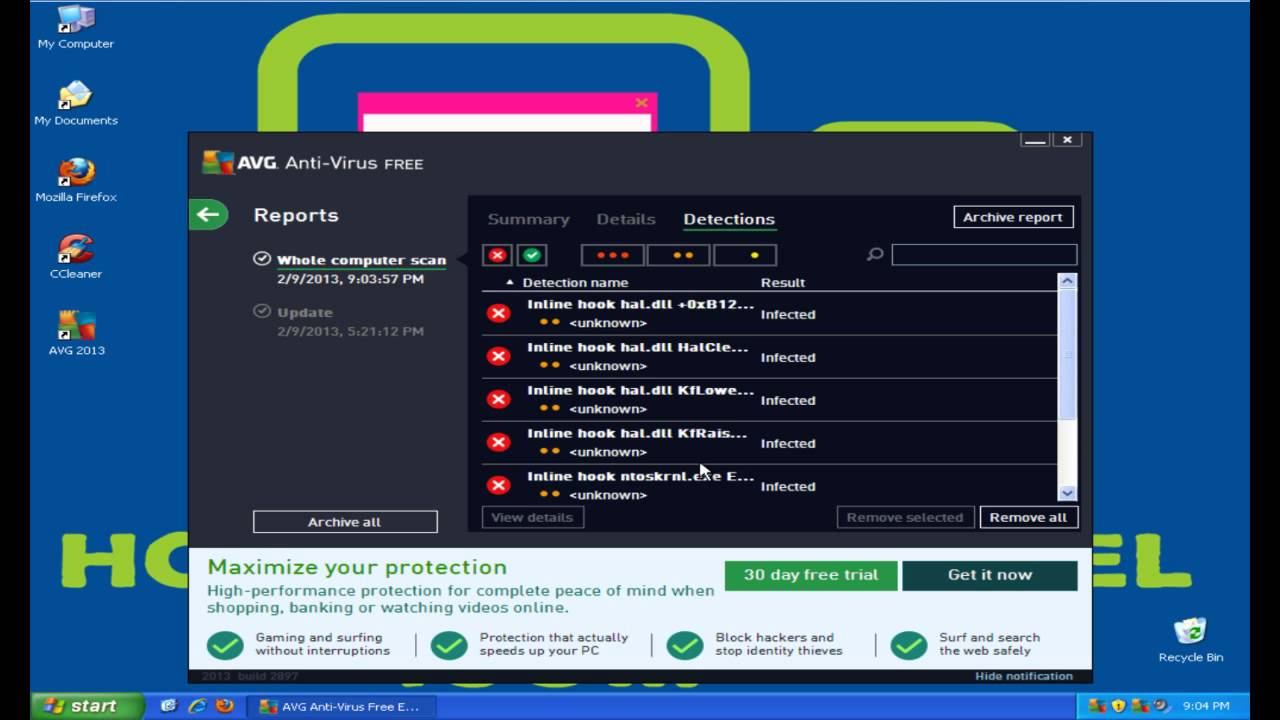
Task: Select 'Inline hook ntoskrnl.exe E...' detection
Action: click(769, 484)
